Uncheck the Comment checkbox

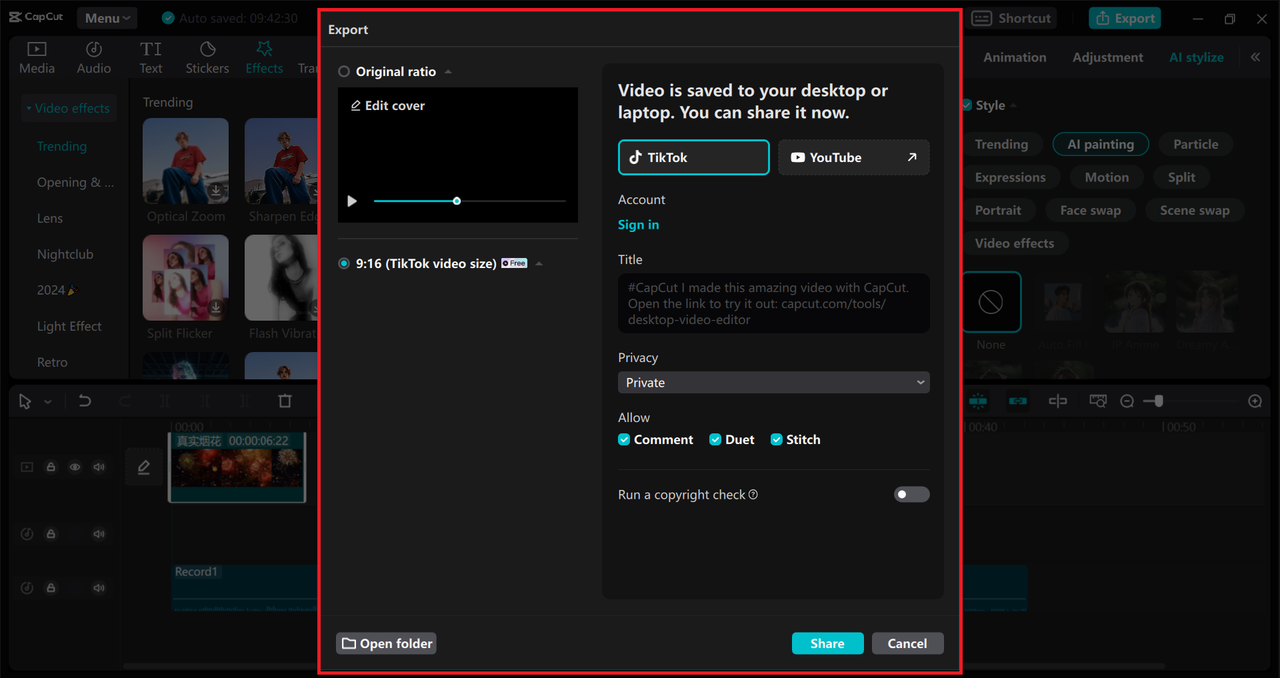coord(624,439)
